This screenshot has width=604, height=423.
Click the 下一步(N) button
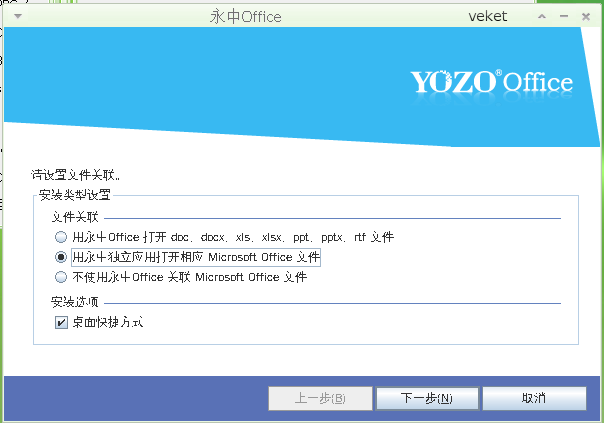point(427,398)
